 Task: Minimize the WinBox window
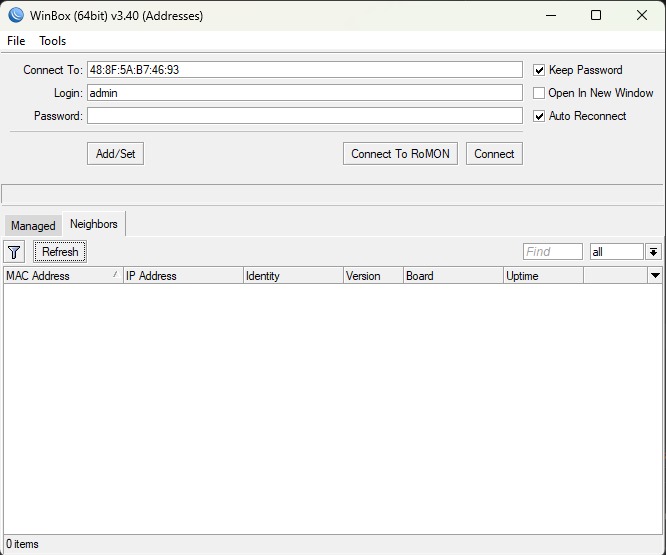551,15
